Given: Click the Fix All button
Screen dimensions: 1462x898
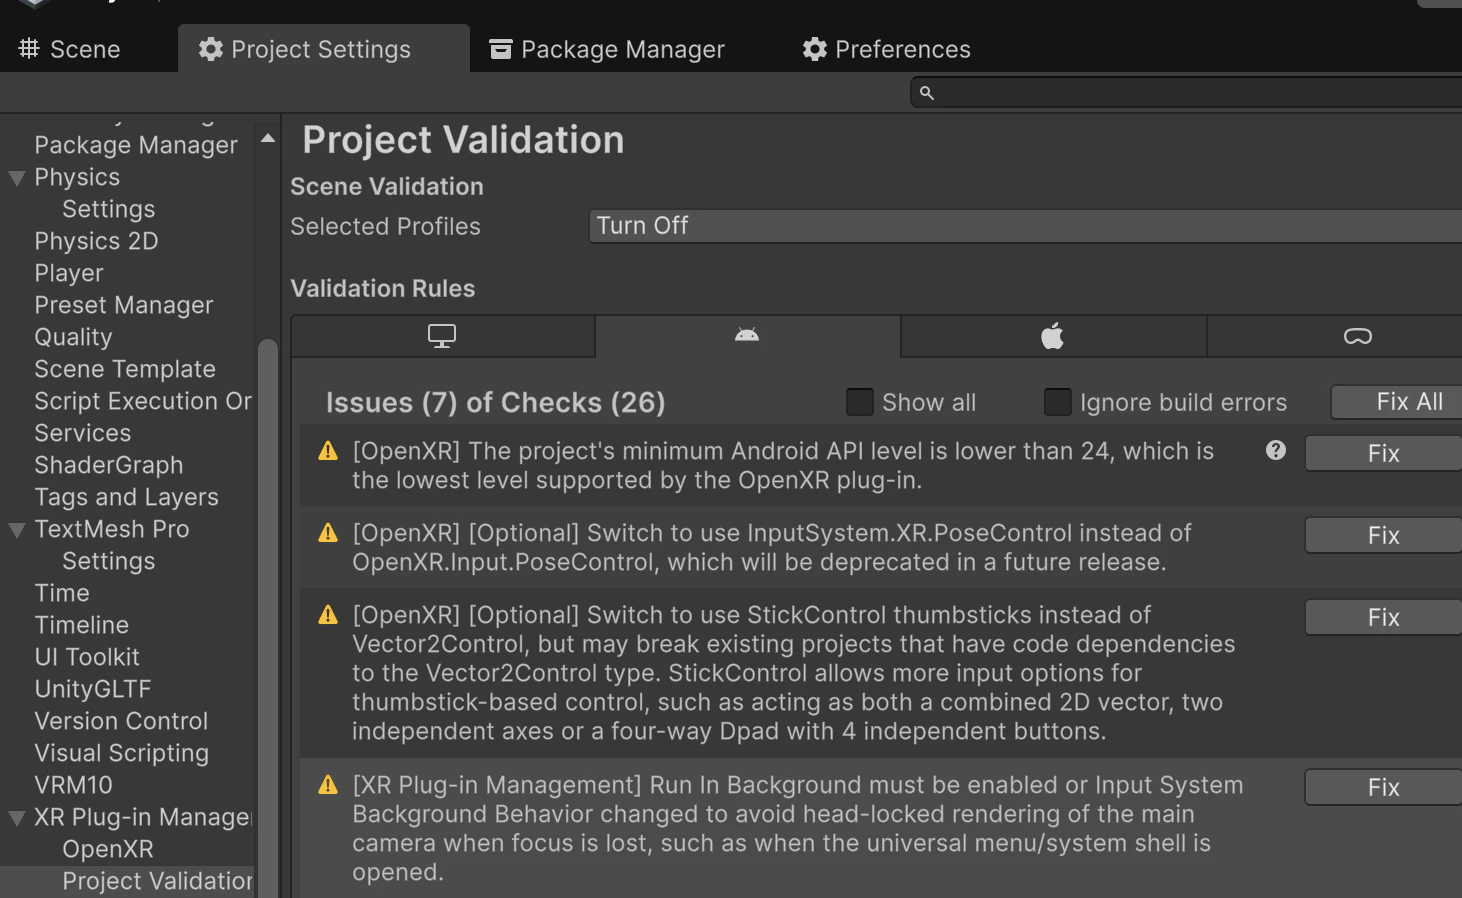Looking at the screenshot, I should pos(1407,402).
